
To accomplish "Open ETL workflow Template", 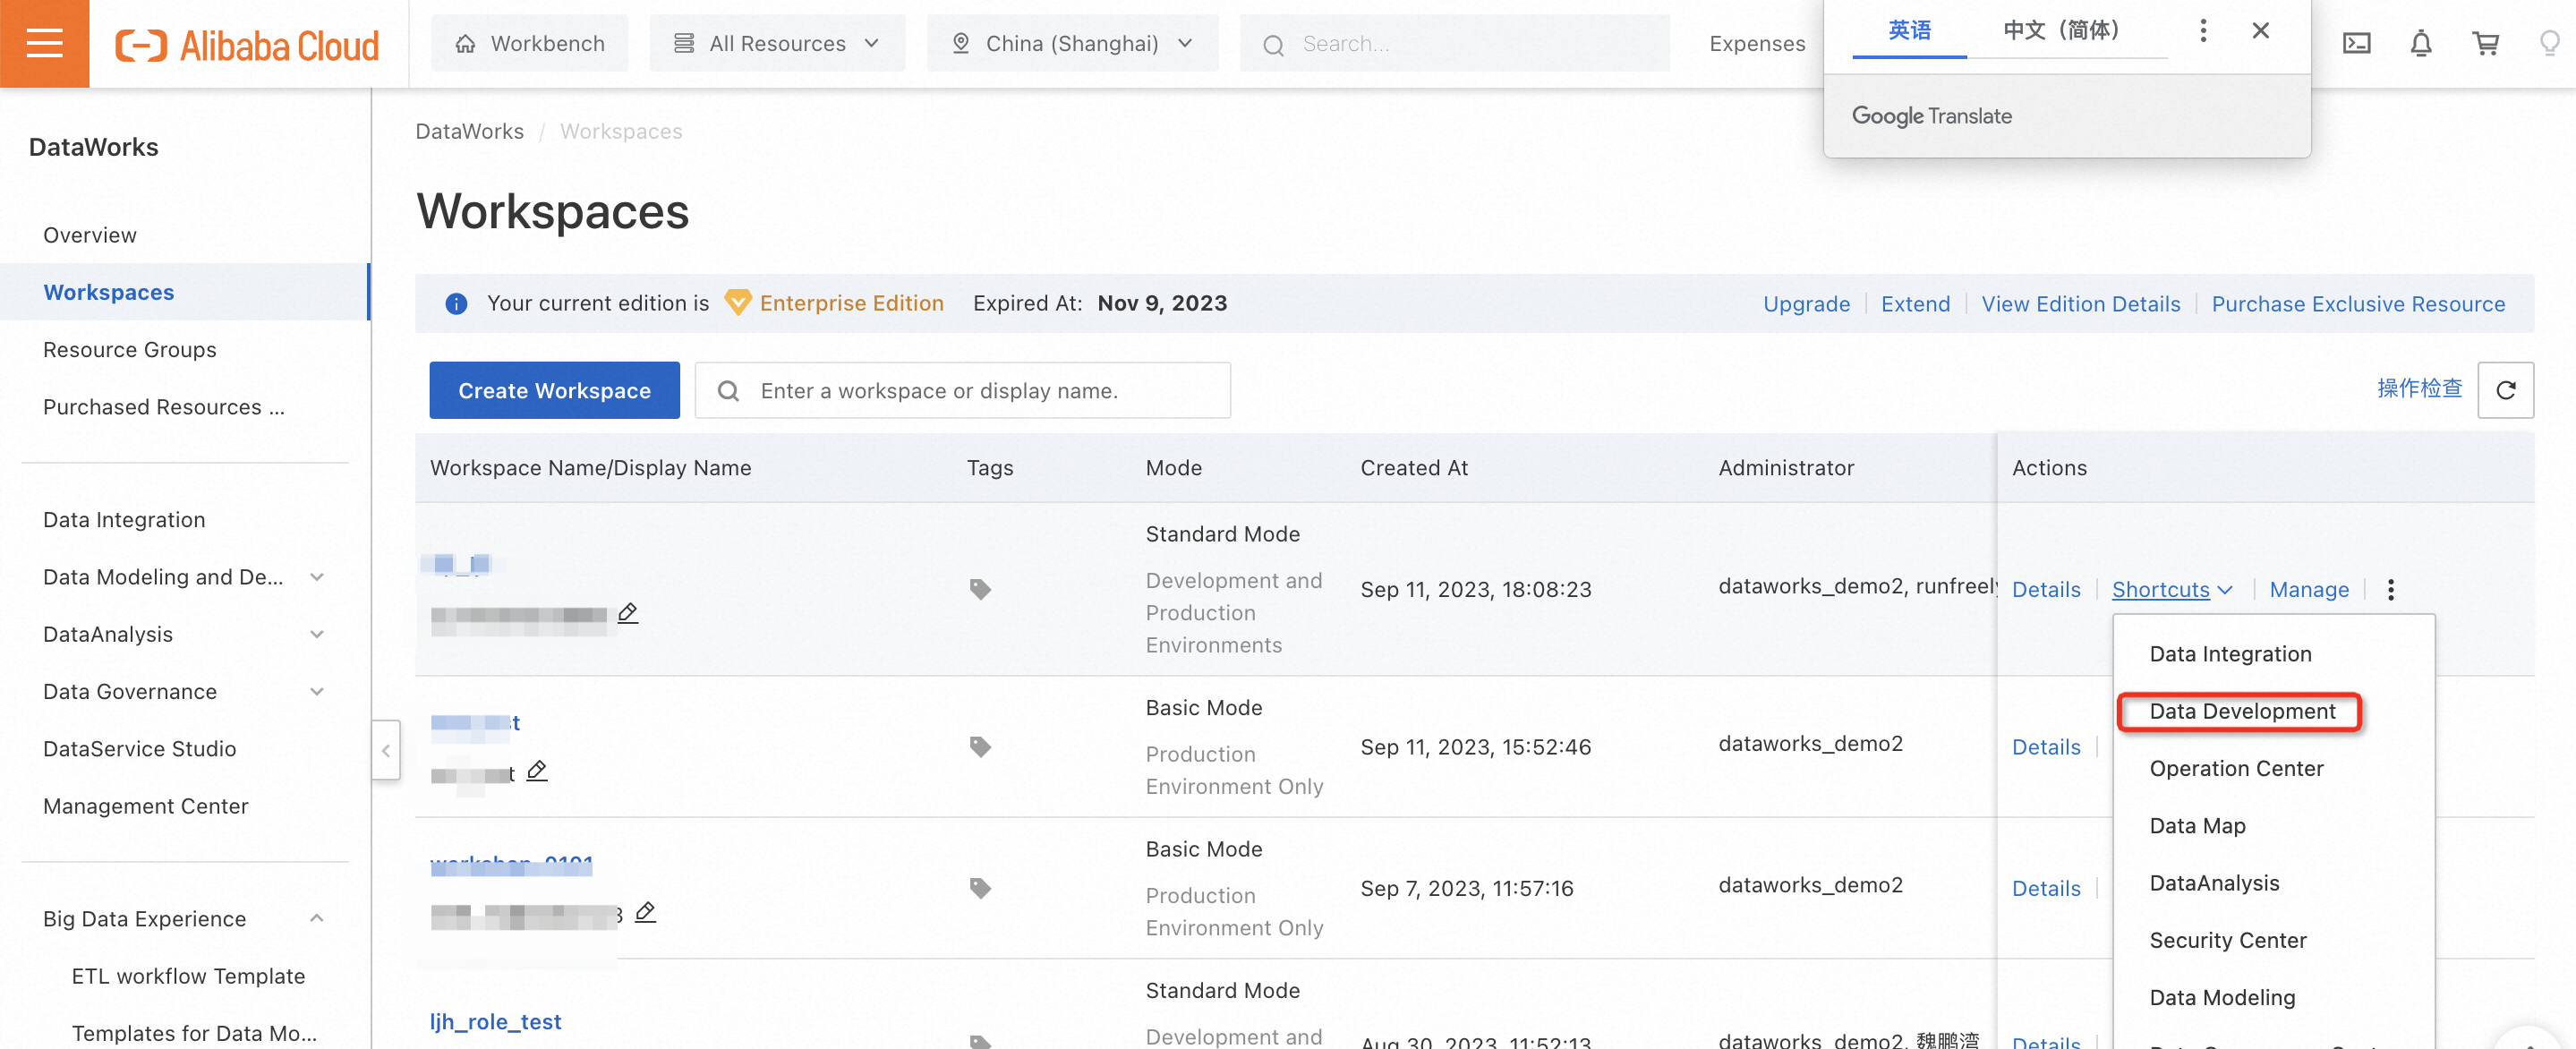I will 188,976.
